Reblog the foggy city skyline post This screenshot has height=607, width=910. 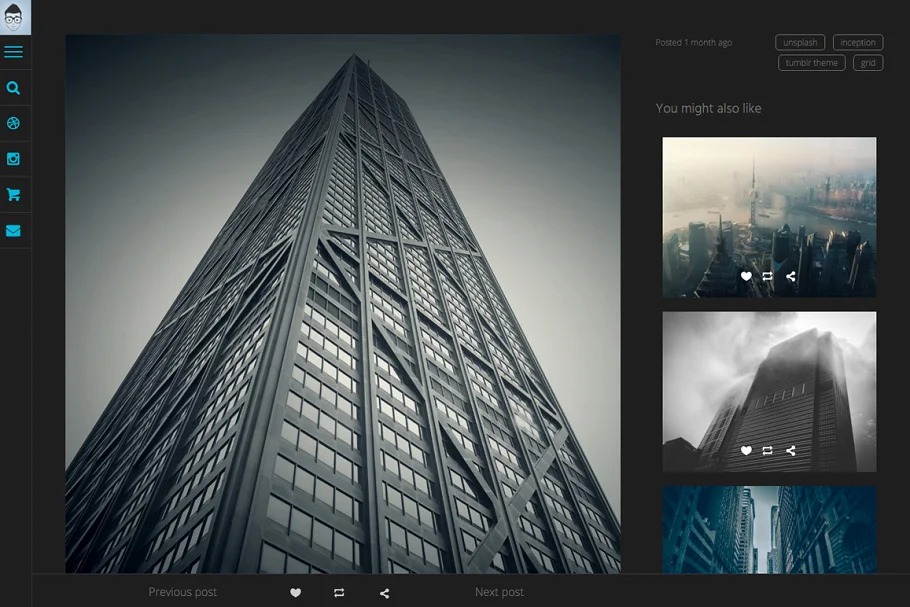[x=767, y=276]
